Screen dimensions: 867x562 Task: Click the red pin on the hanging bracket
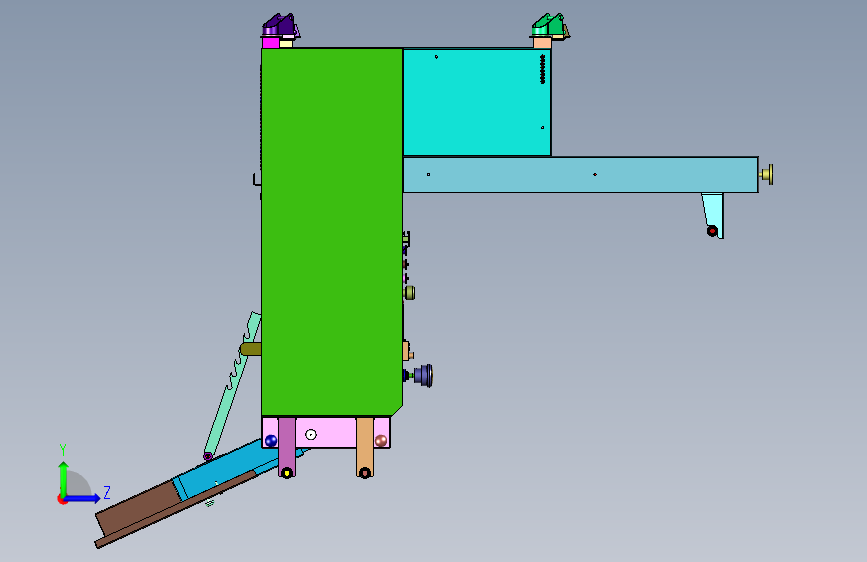712,231
